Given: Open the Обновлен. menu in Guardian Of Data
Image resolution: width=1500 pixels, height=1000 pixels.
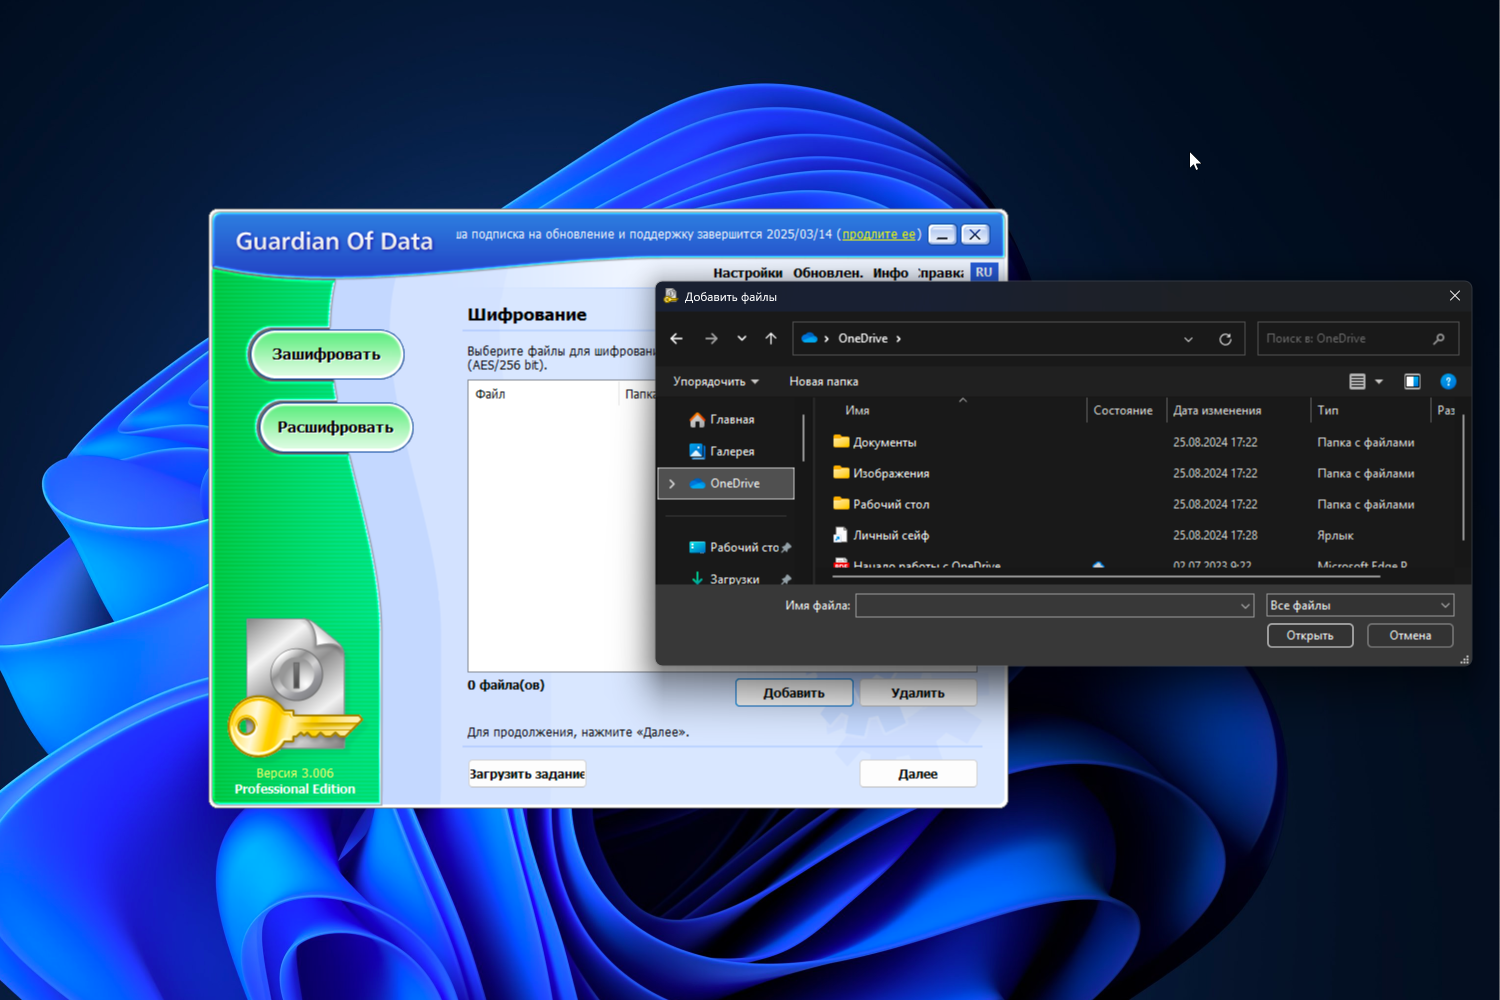Looking at the screenshot, I should pos(828,273).
